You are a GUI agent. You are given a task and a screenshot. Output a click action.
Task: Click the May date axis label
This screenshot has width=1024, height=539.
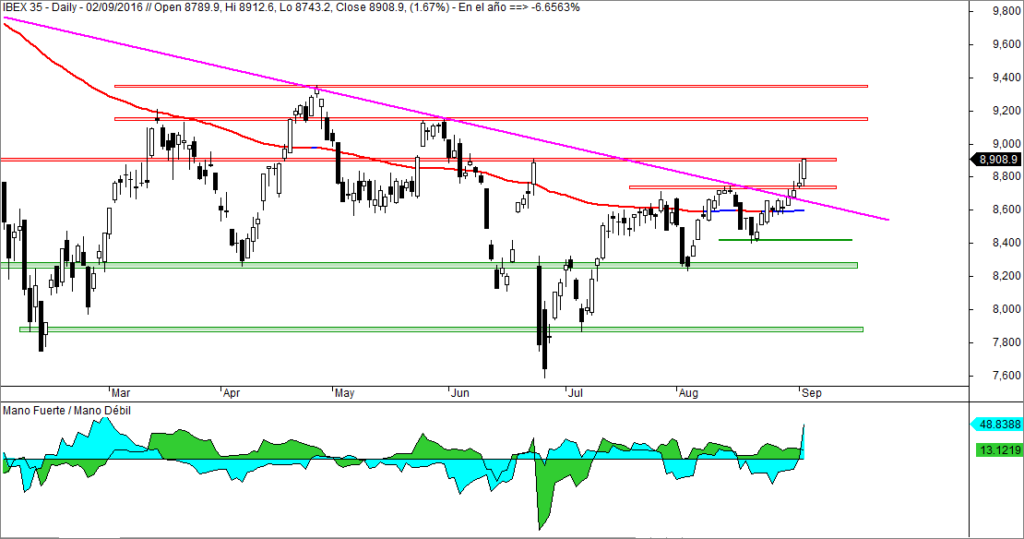click(x=344, y=393)
